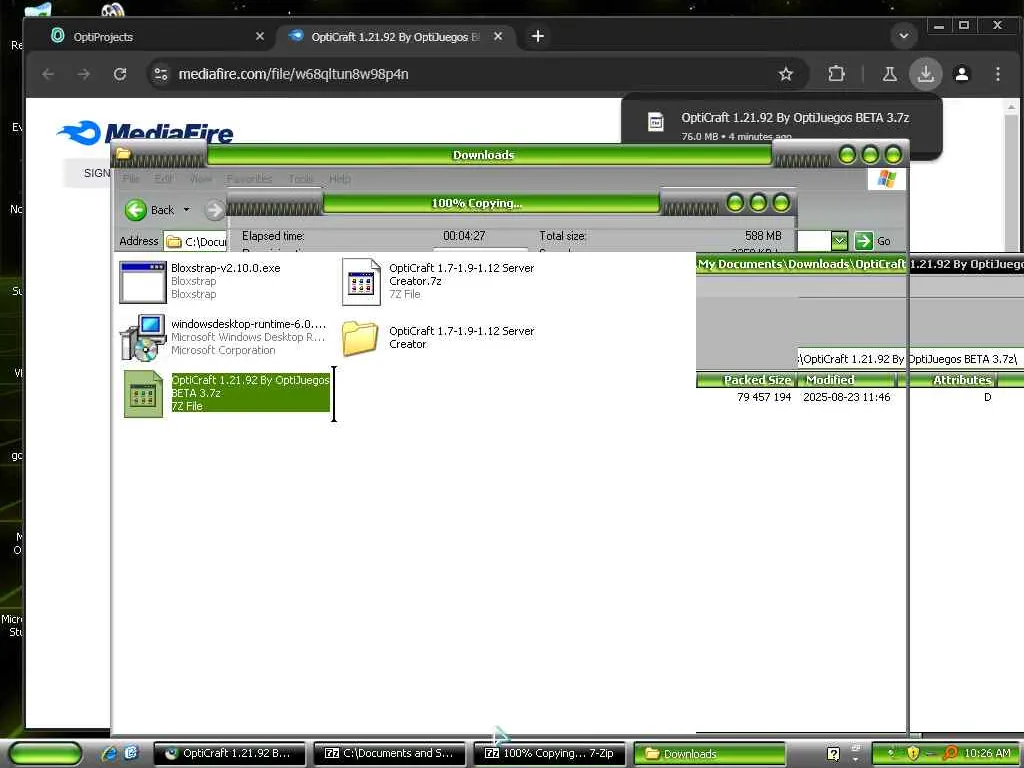
Task: Open Chrome downloads tray icon
Action: point(925,74)
